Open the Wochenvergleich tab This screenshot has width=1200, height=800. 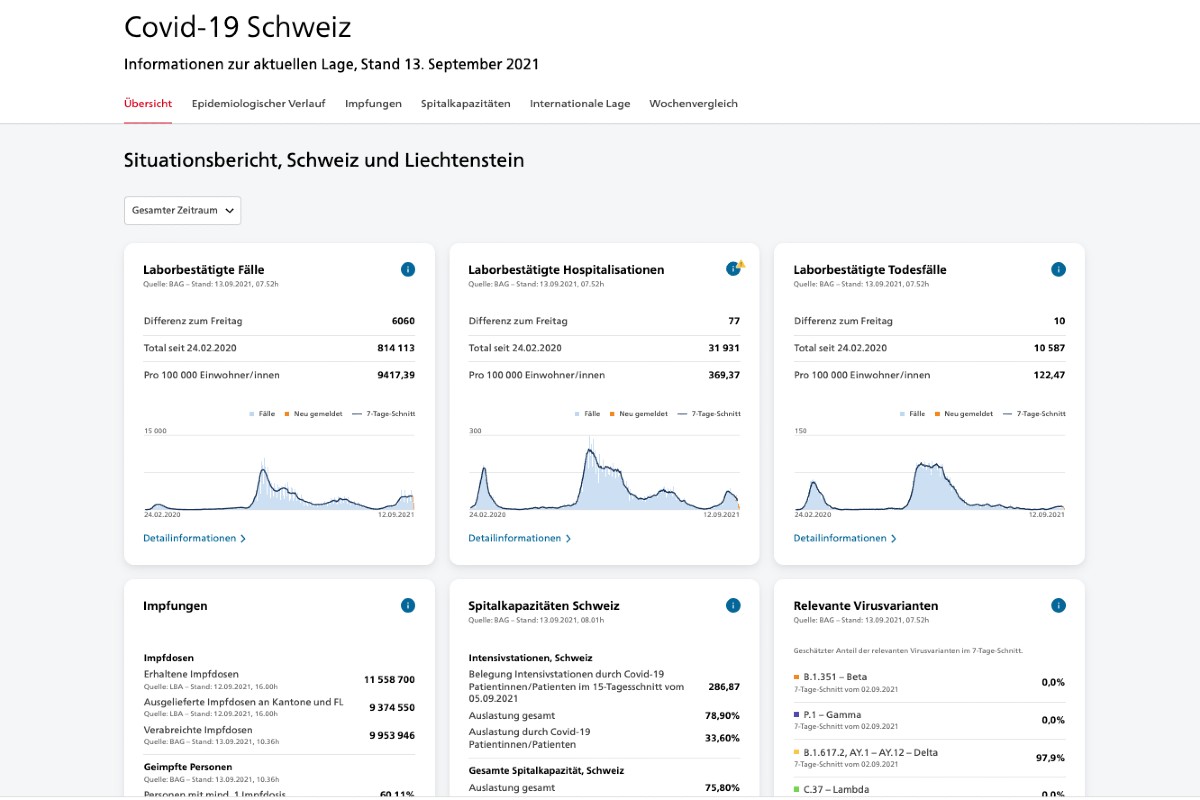pyautogui.click(x=693, y=103)
